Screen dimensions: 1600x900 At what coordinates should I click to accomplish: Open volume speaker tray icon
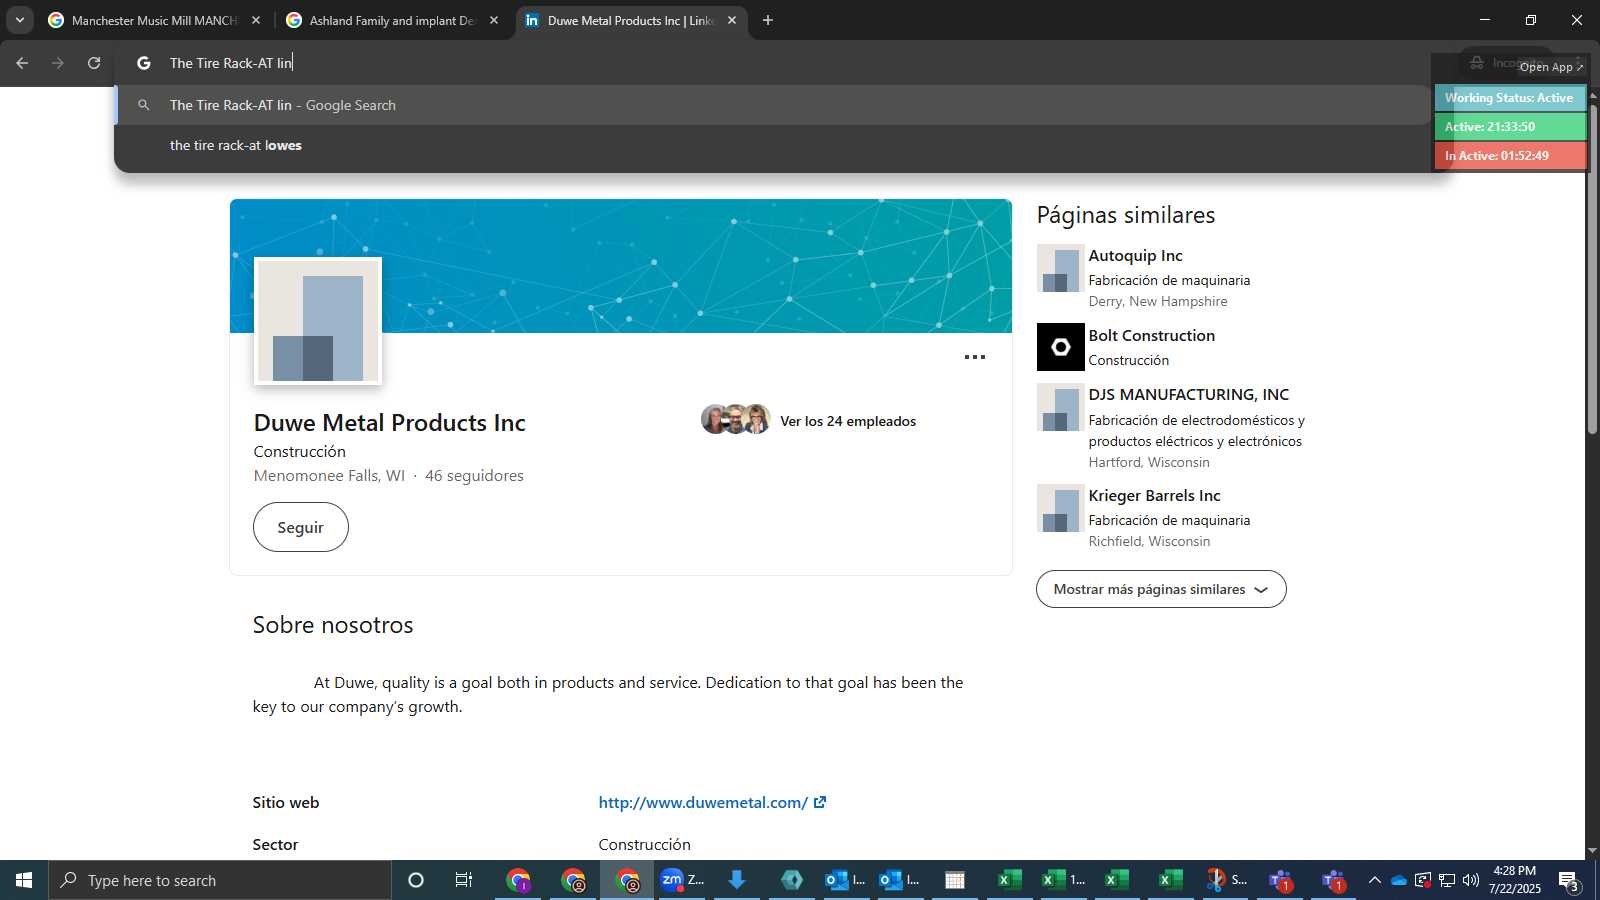(x=1471, y=880)
